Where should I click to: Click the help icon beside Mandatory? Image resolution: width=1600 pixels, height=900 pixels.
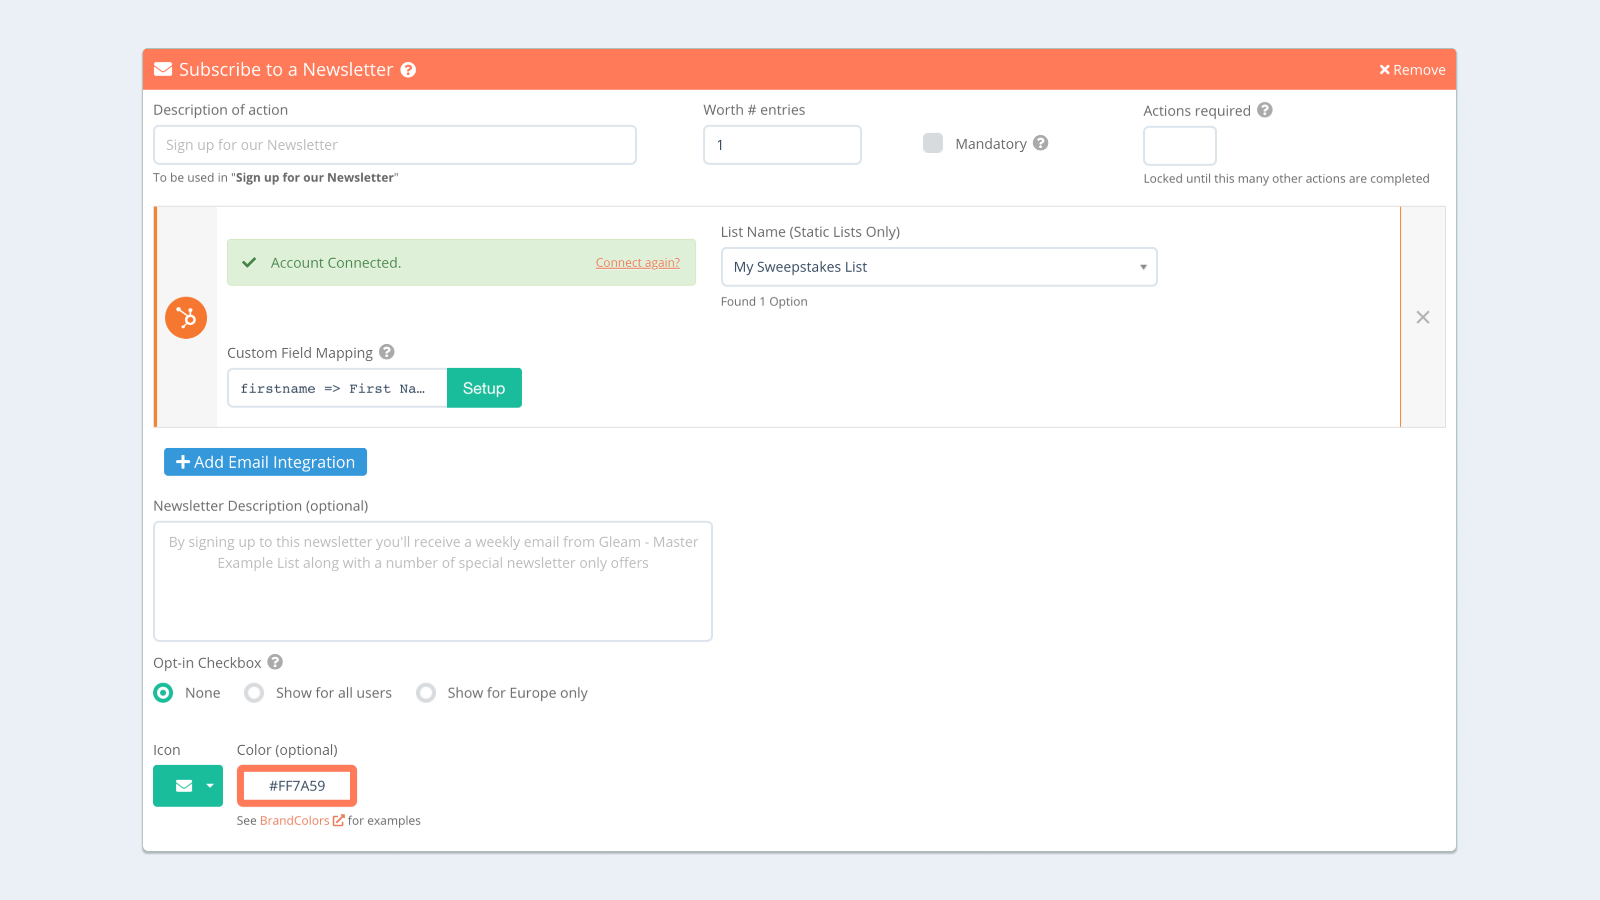[1041, 143]
